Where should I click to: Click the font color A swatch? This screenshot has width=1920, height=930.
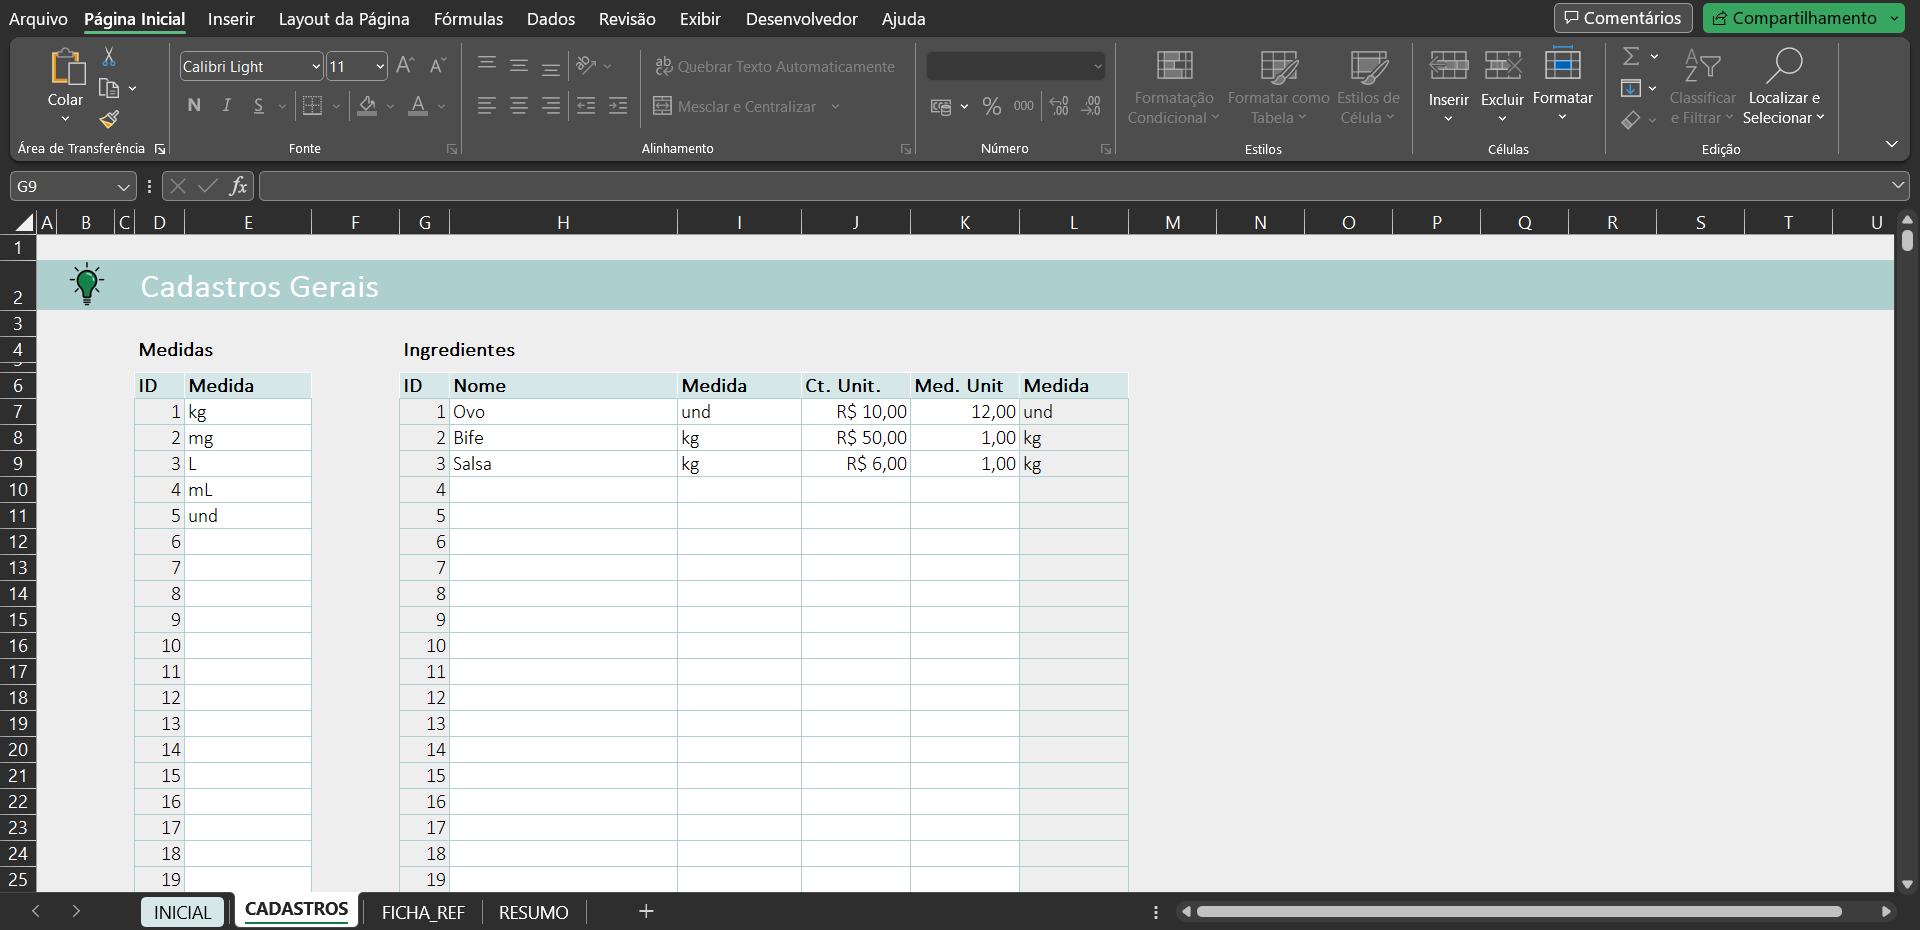click(418, 106)
